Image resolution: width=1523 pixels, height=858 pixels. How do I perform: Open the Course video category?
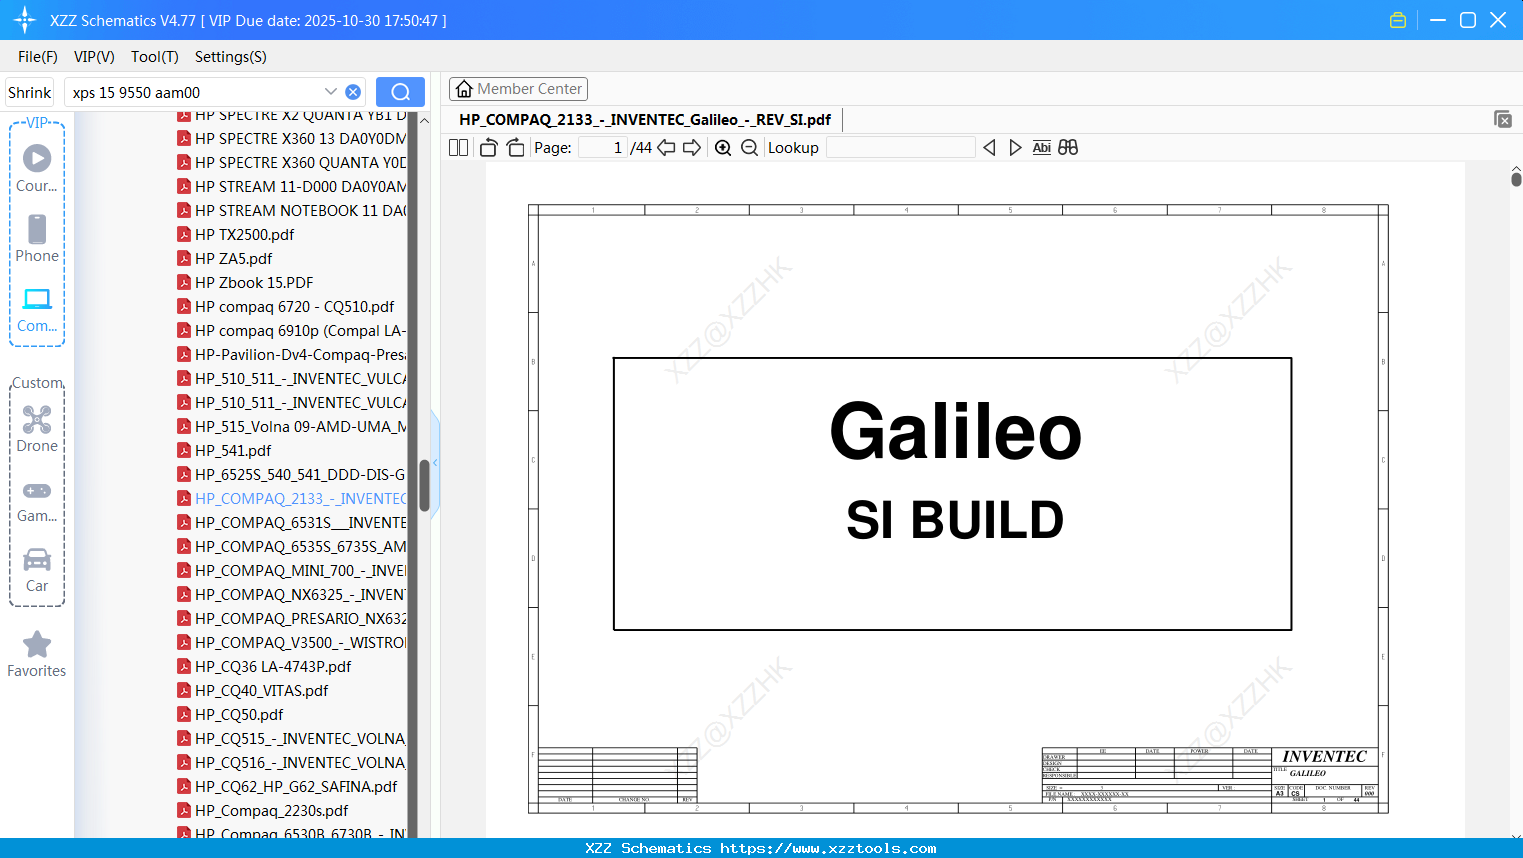tap(37, 169)
